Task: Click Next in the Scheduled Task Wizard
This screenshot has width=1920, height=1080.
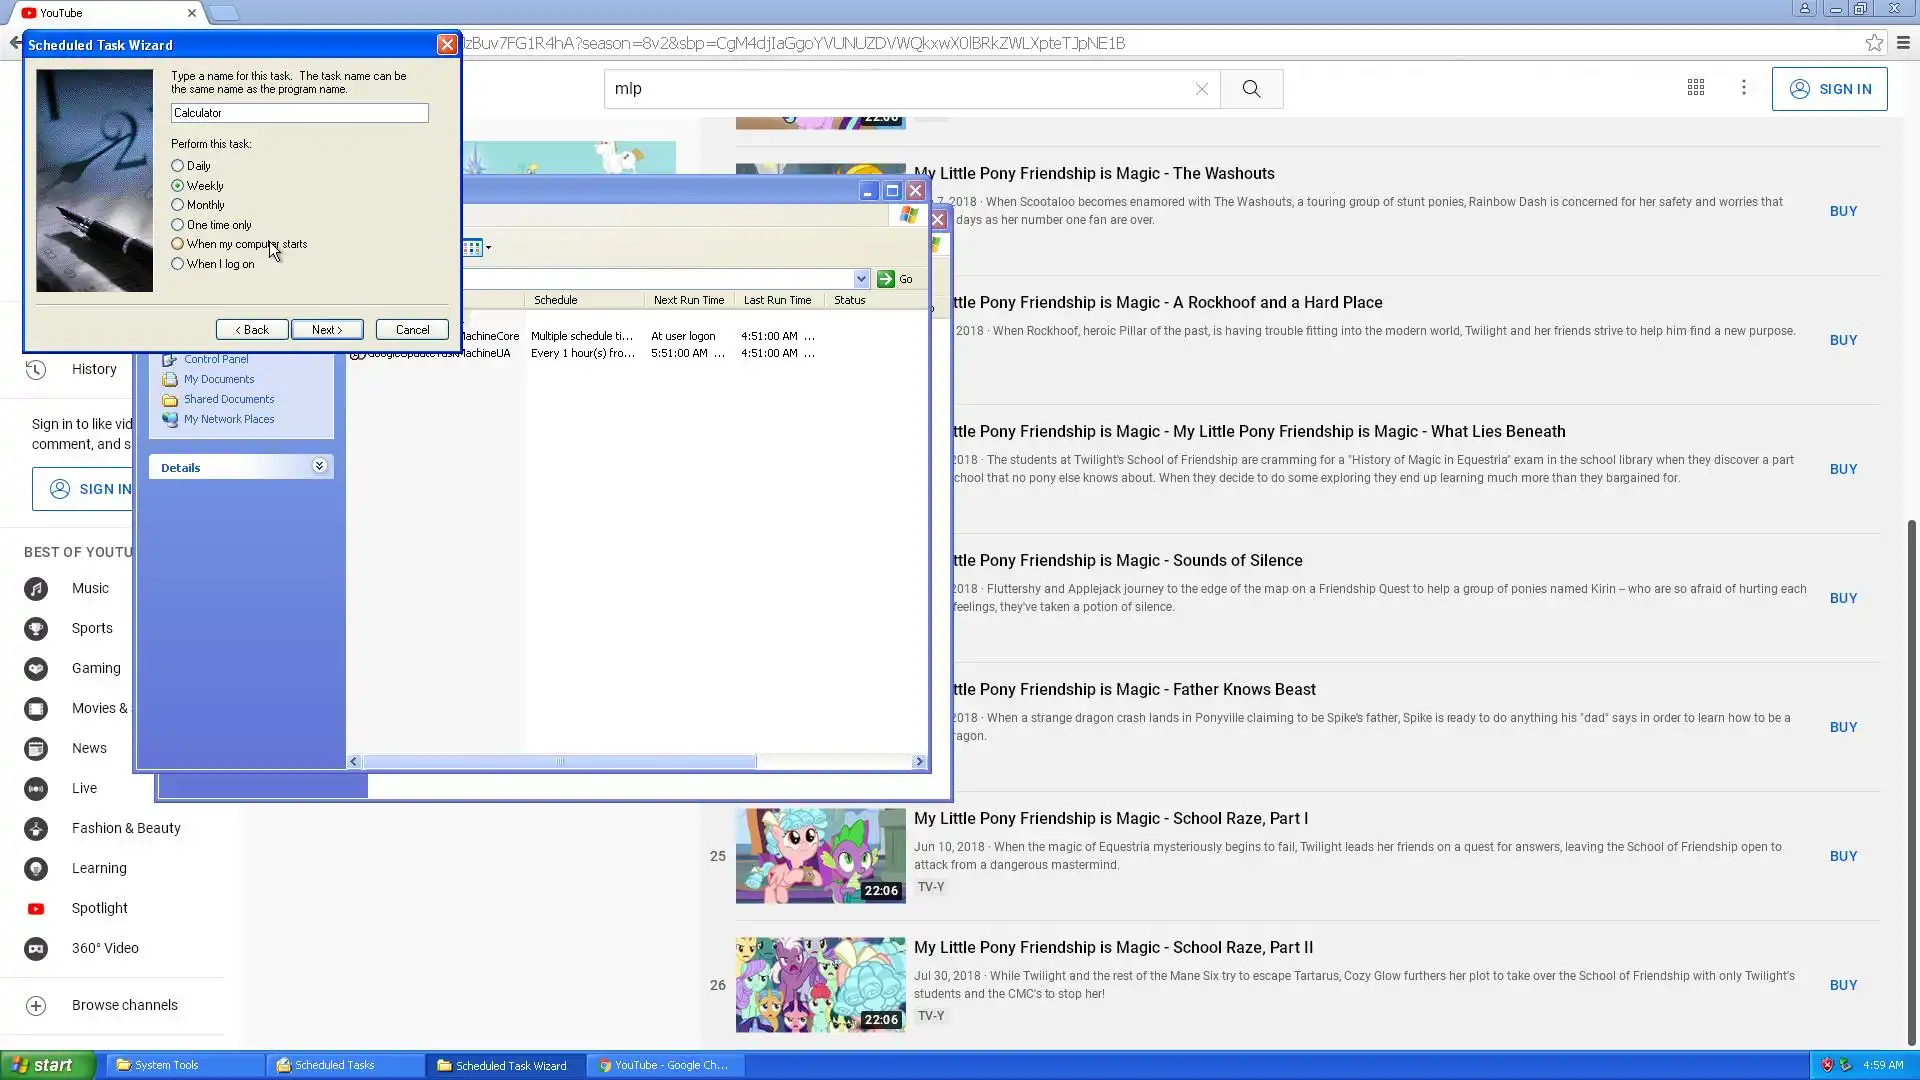Action: tap(327, 330)
